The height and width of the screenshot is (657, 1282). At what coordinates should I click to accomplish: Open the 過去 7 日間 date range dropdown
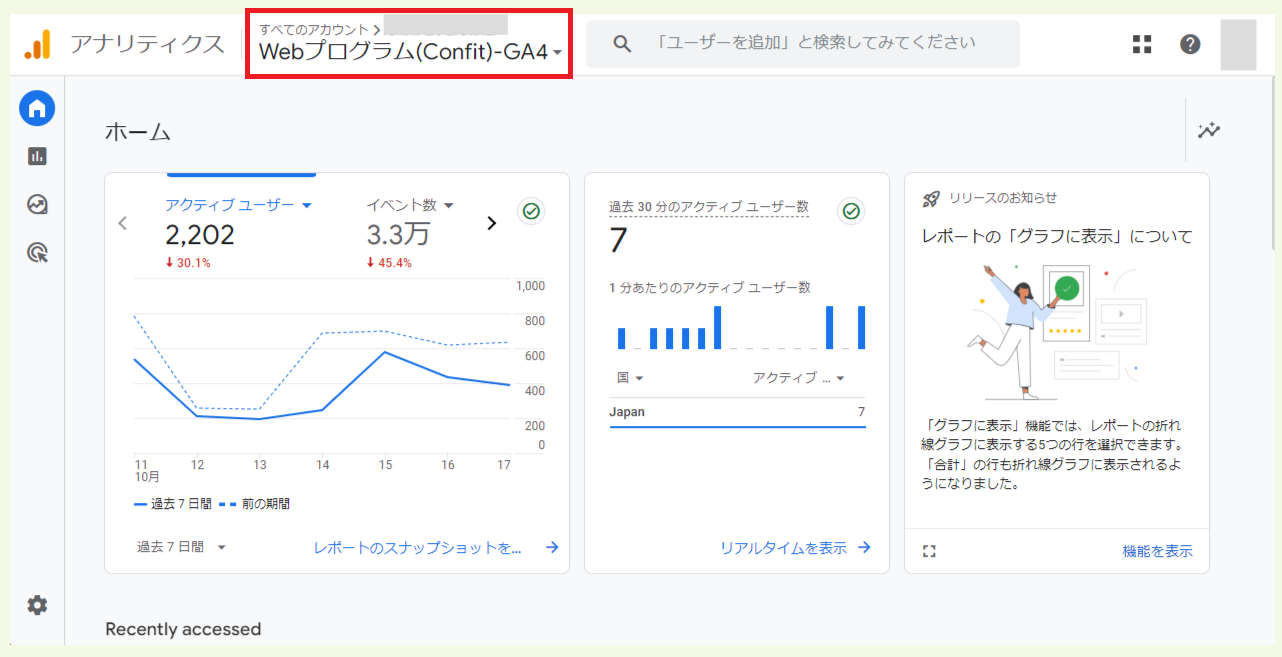182,547
